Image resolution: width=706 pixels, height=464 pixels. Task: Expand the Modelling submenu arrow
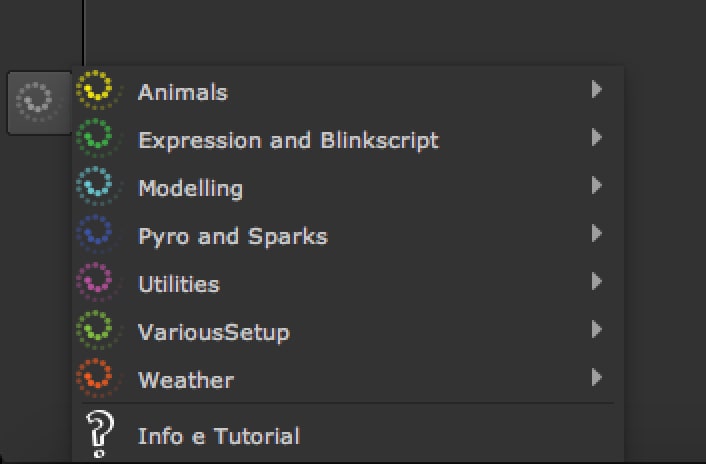pyautogui.click(x=596, y=186)
